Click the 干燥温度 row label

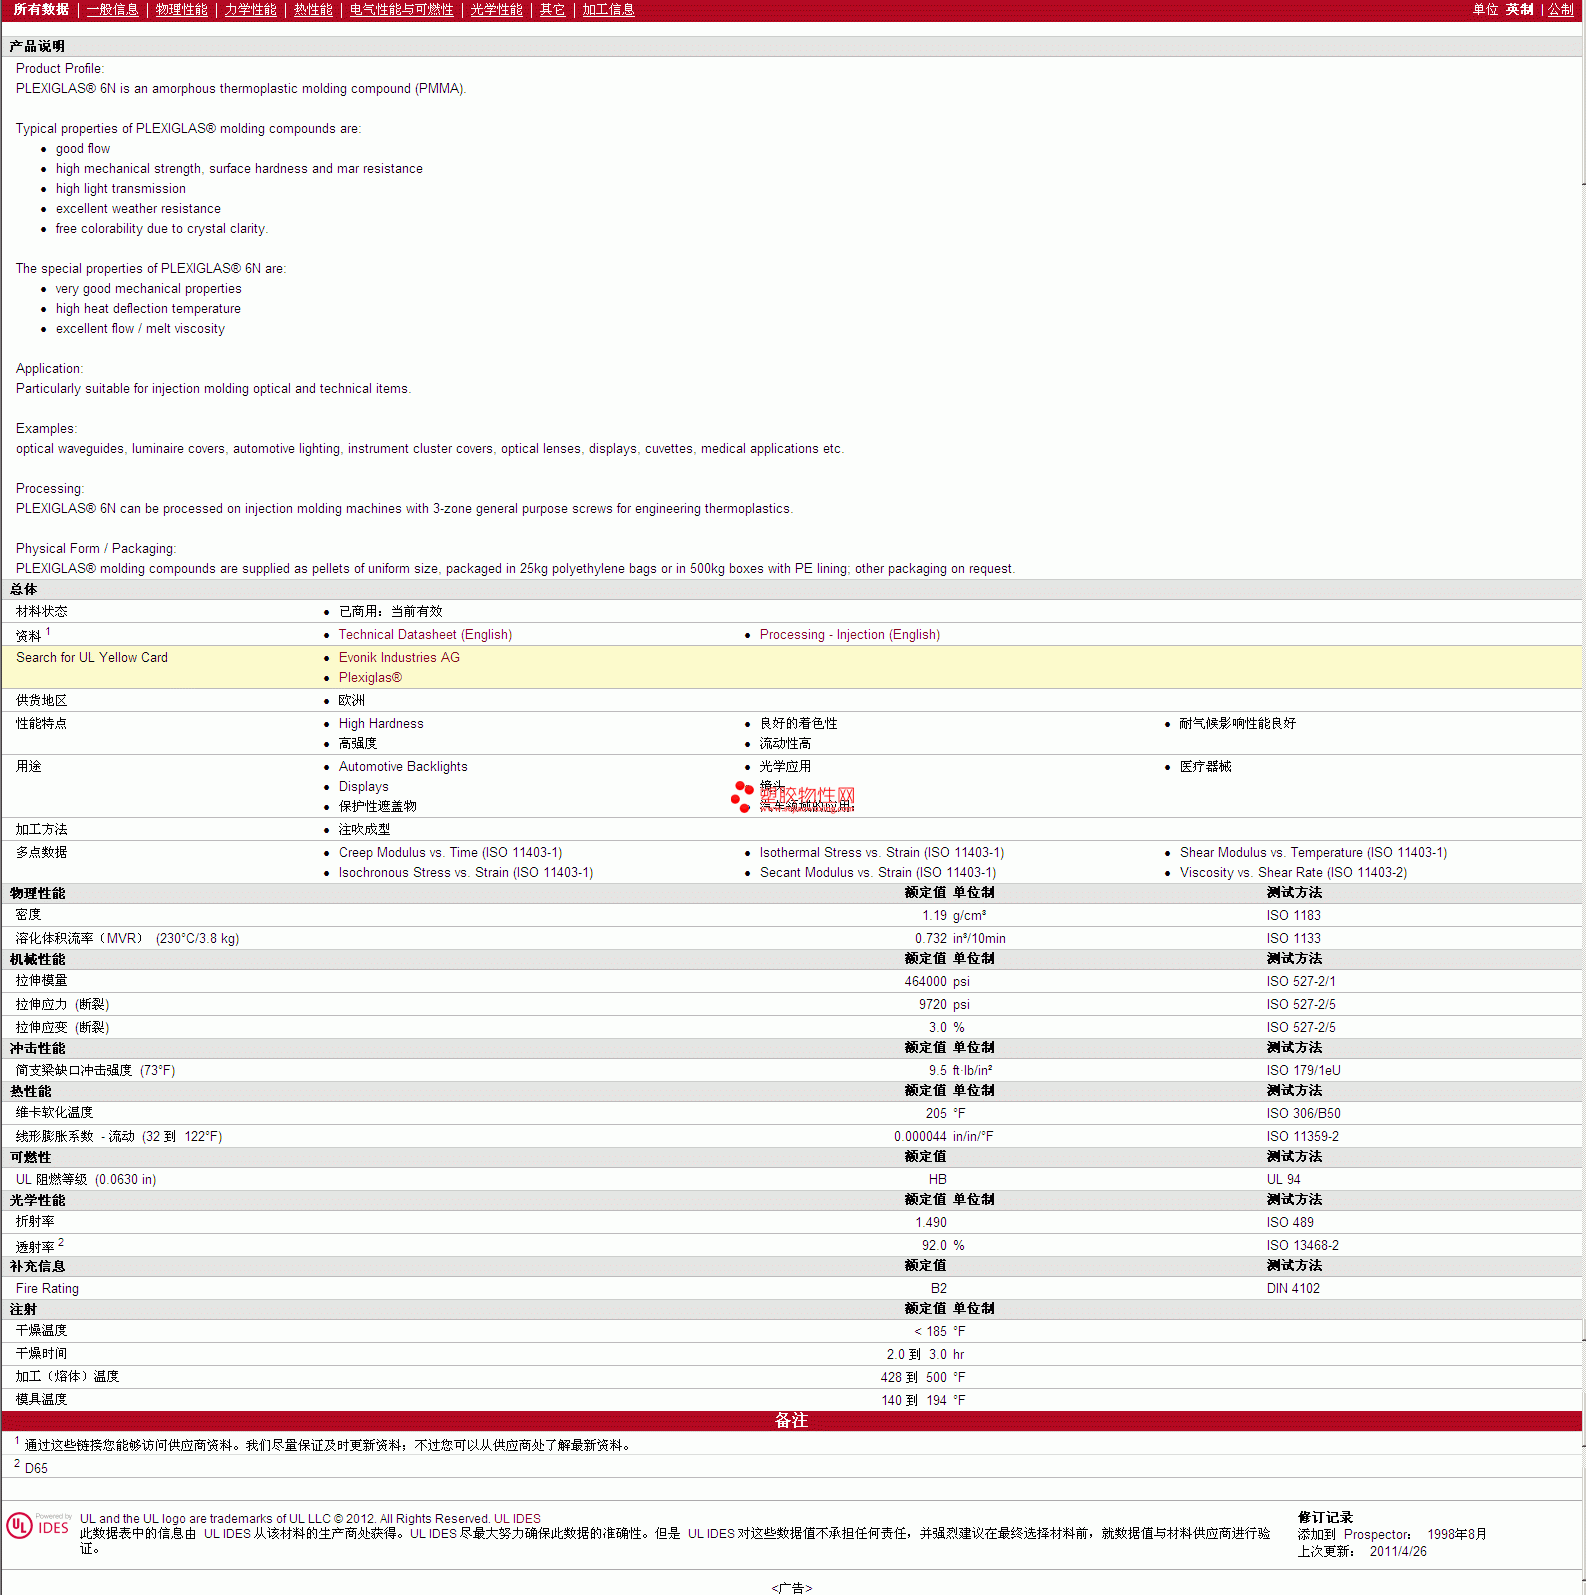[41, 1331]
